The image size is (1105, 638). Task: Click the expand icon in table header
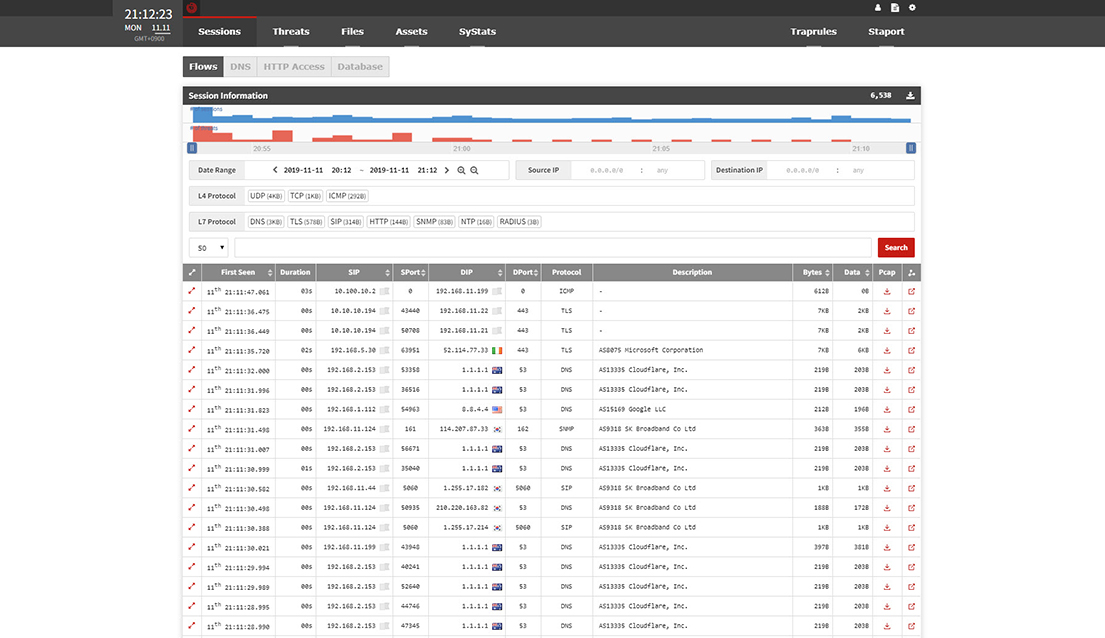[192, 272]
